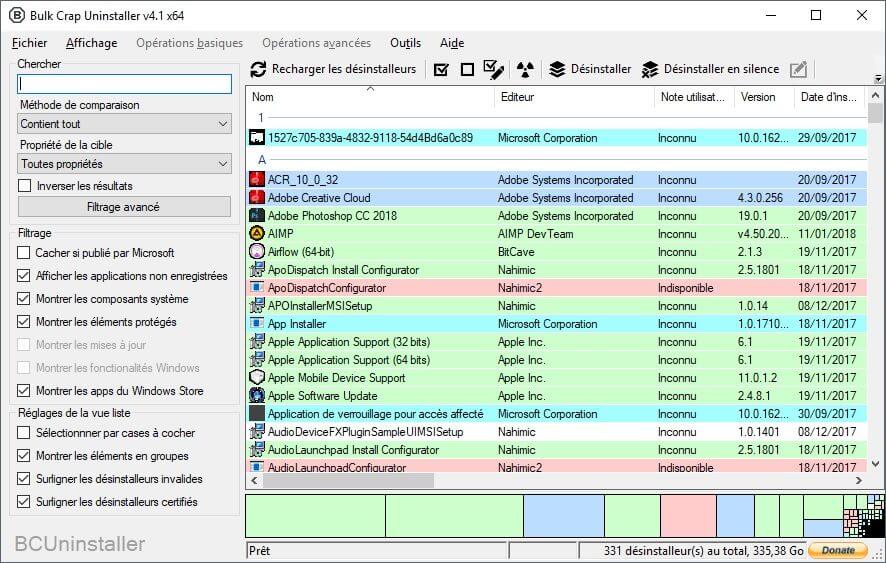Click the 1527c705 entry icon
Image resolution: width=886 pixels, height=563 pixels.
pyautogui.click(x=257, y=137)
